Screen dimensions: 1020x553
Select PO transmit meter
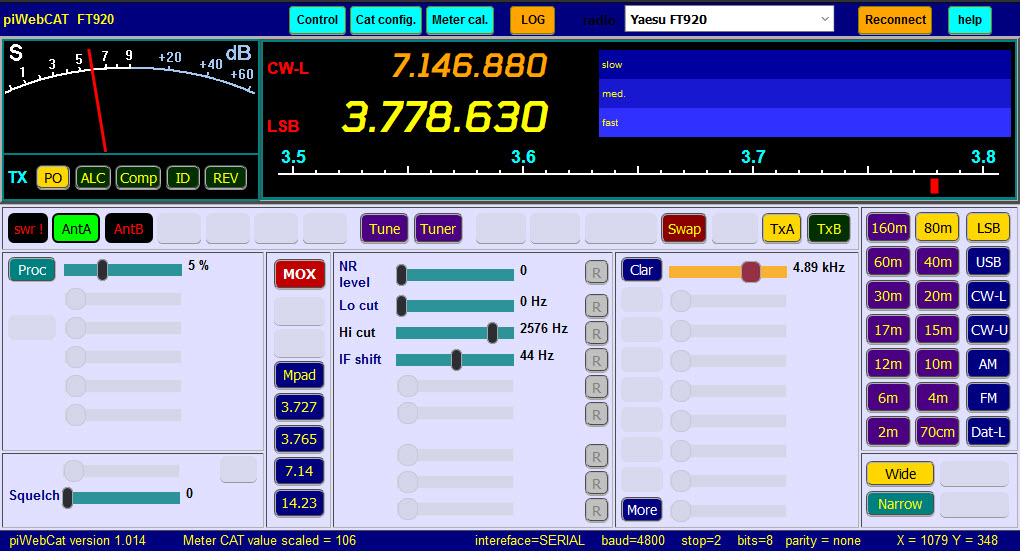pyautogui.click(x=53, y=178)
